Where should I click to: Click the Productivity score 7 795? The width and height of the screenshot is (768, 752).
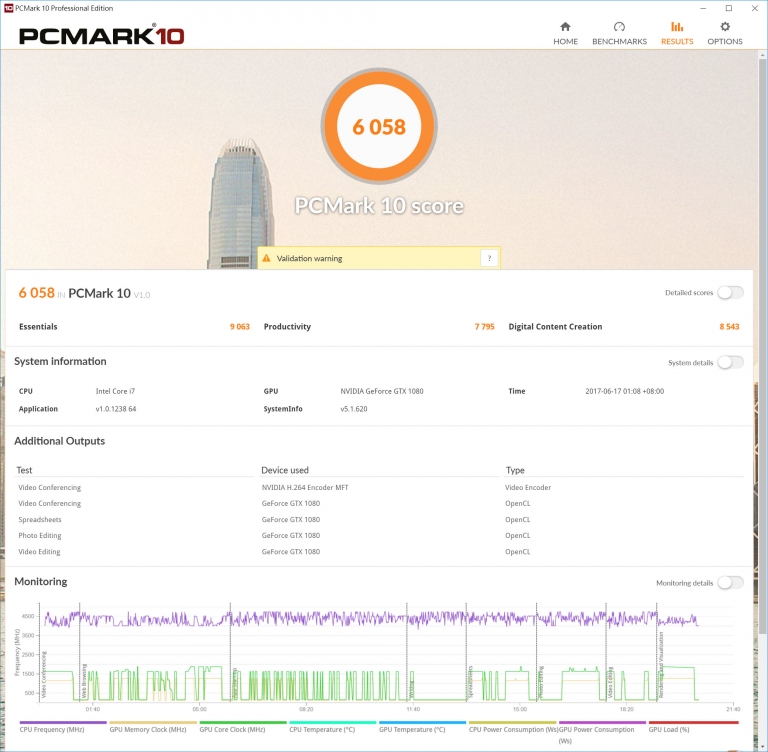pos(484,327)
